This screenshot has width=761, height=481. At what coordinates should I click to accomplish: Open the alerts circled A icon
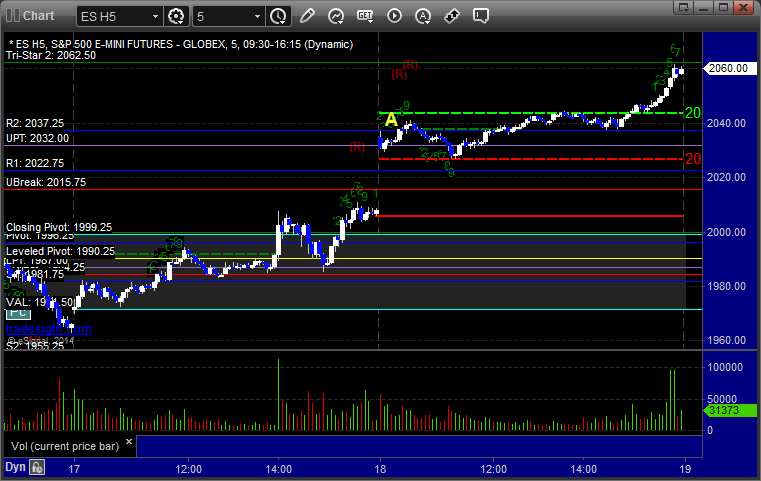click(423, 16)
